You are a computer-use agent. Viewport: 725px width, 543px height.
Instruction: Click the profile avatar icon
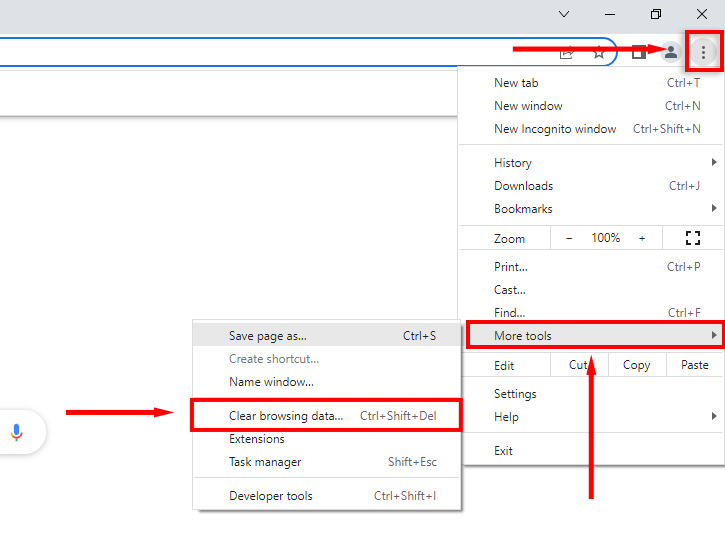tap(670, 52)
